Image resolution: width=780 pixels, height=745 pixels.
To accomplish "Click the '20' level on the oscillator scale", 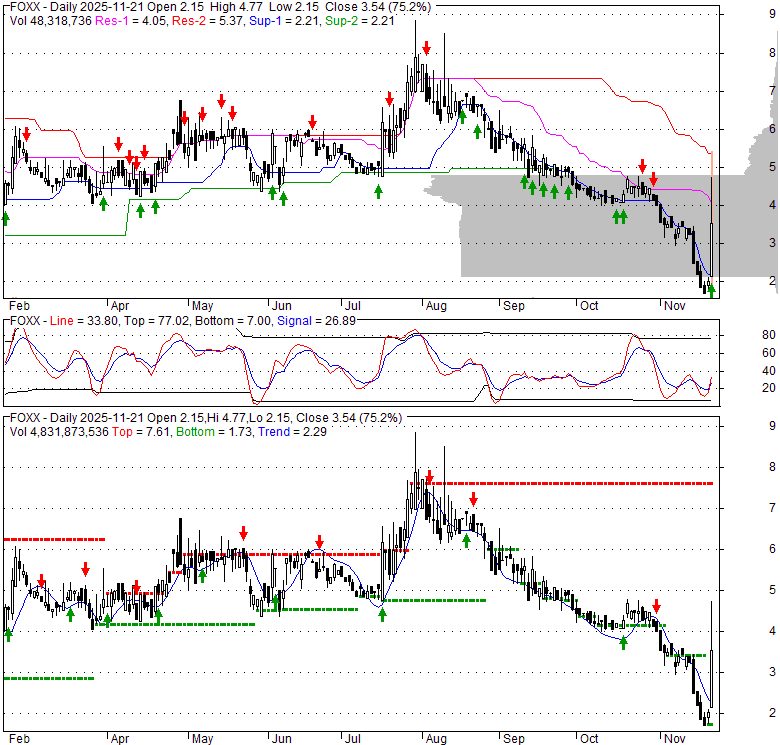I will 769,387.
